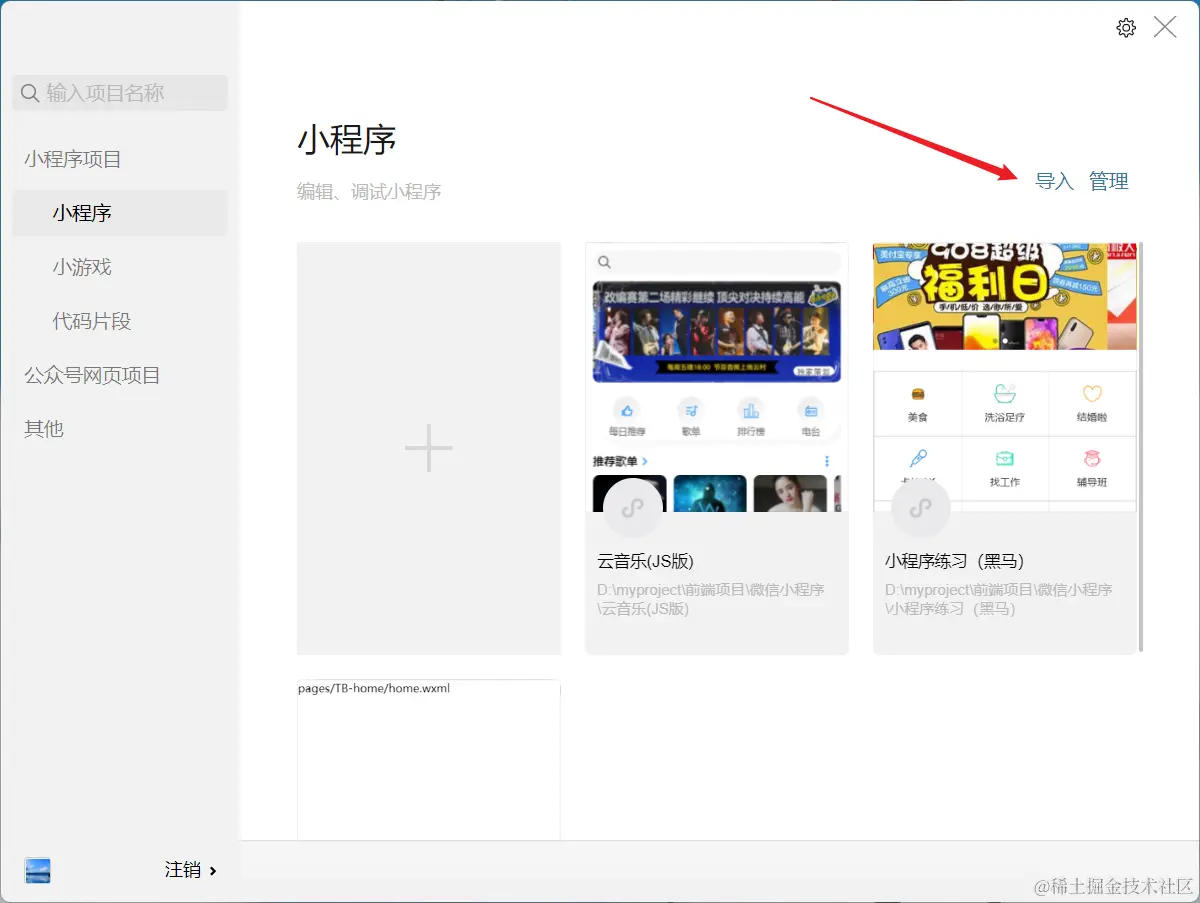Close the project launcher window

point(1165,28)
